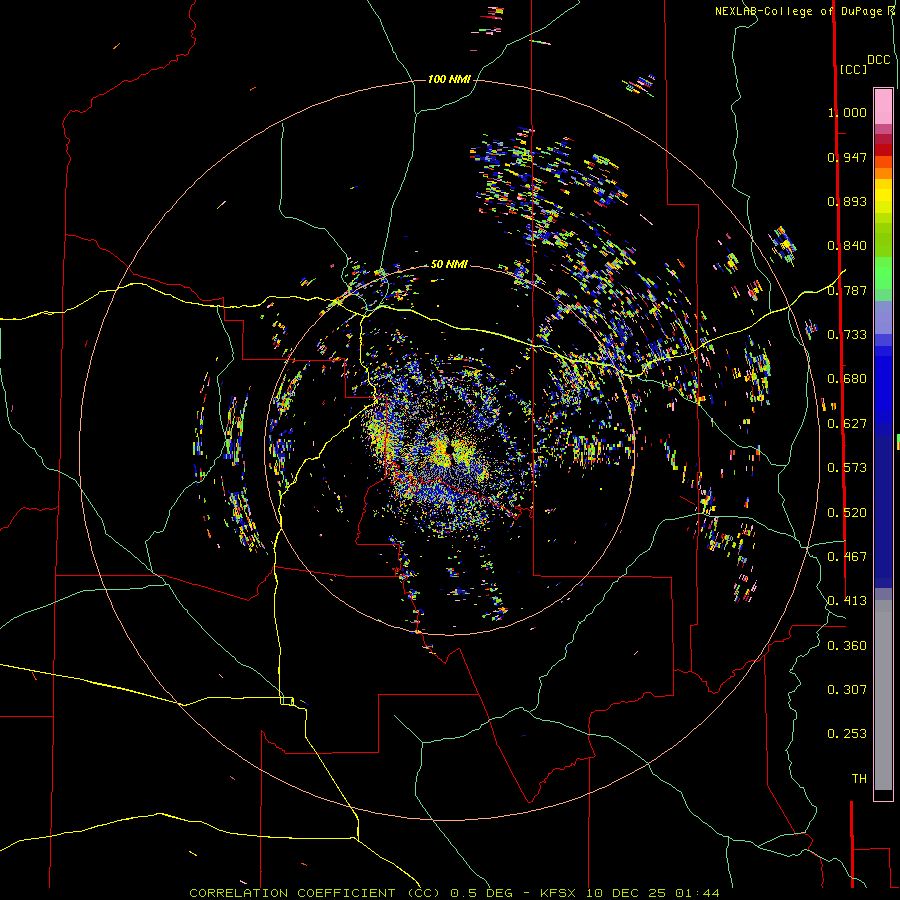Click the 0.360 scale value

(x=847, y=646)
